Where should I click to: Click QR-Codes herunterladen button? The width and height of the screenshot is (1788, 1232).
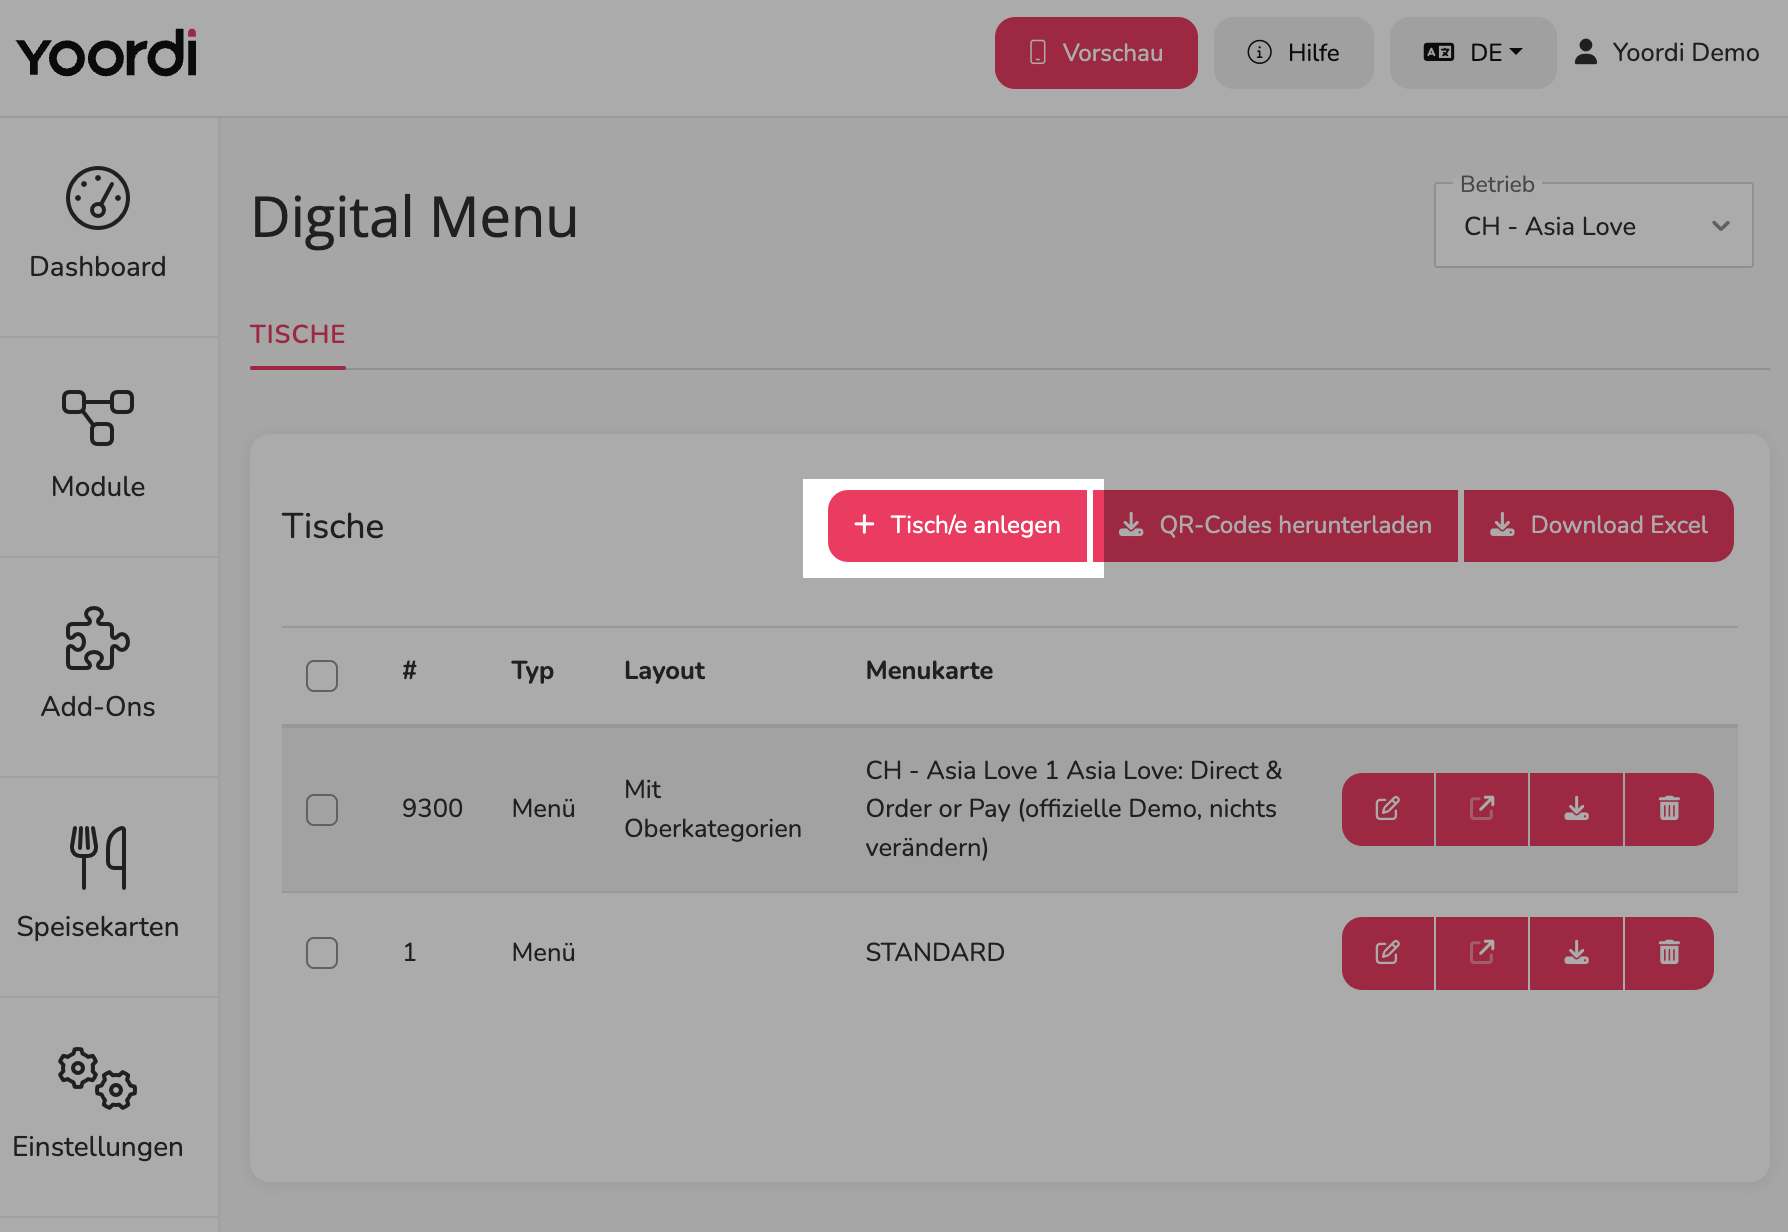click(1275, 526)
